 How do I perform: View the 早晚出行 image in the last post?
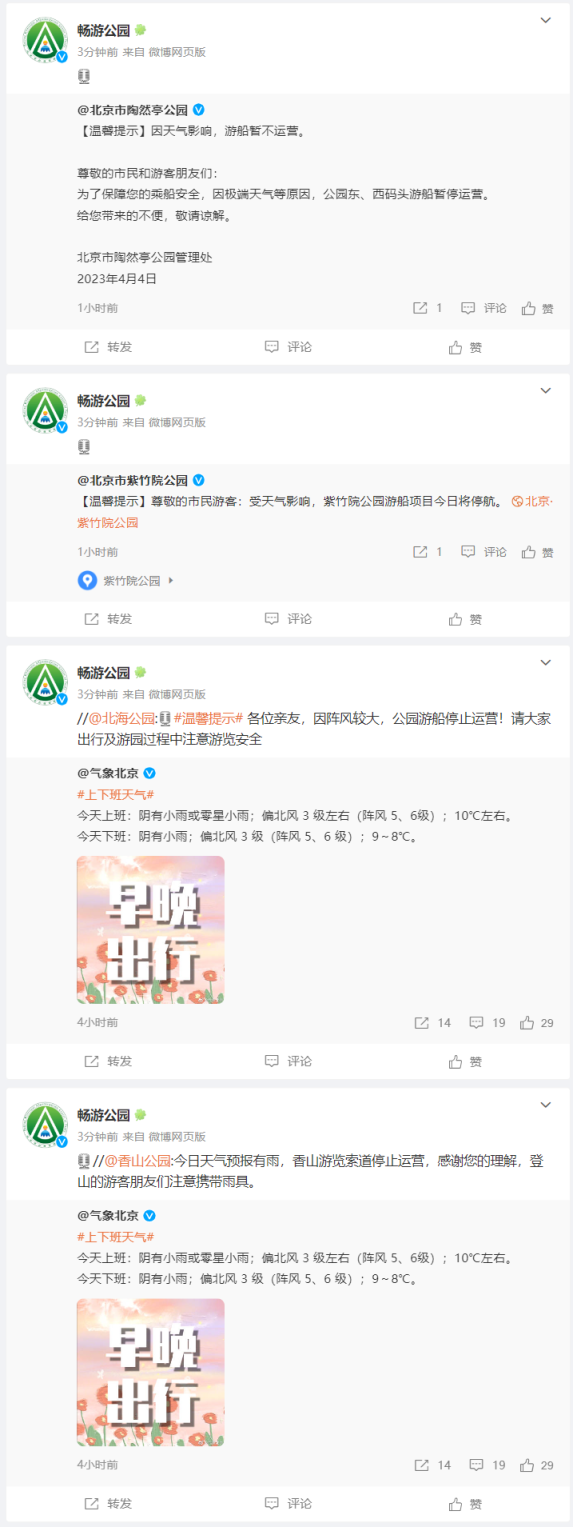pyautogui.click(x=151, y=1373)
